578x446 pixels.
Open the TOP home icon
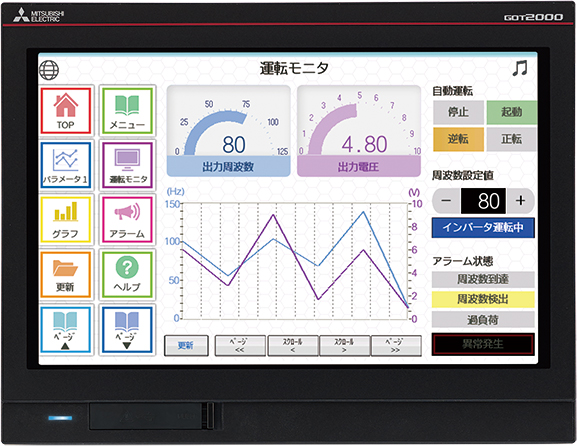pyautogui.click(x=66, y=111)
